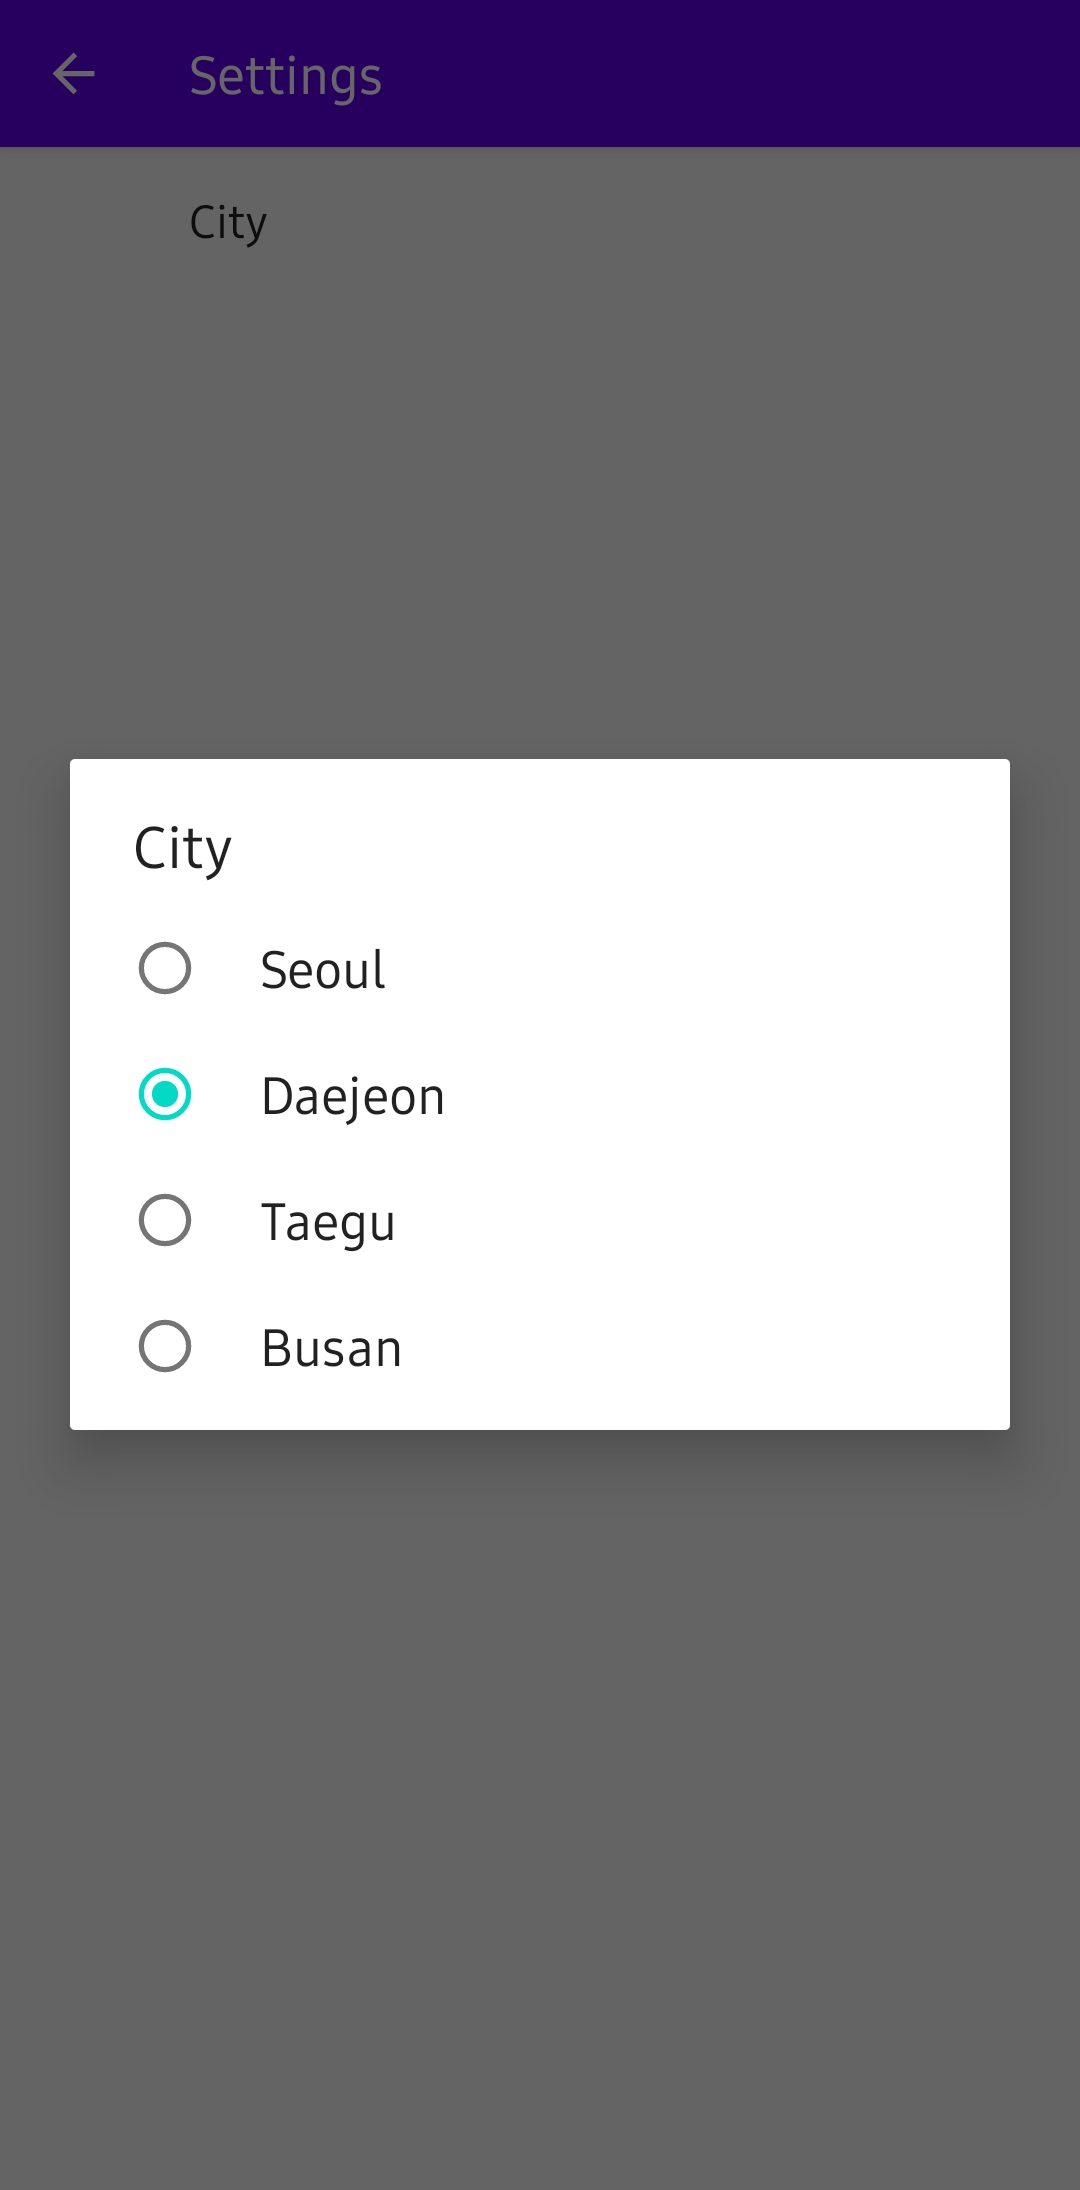The image size is (1080, 2190).
Task: Tap the Daejeon option label
Action: 352,1094
